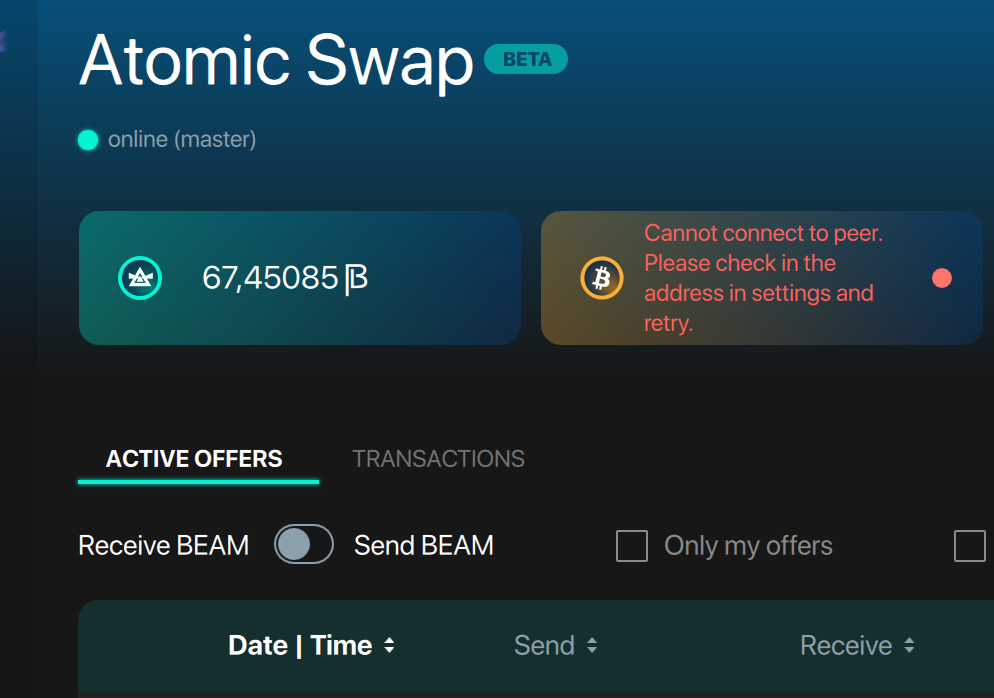Select the ACTIVE OFFERS tab
Viewport: 994px width, 698px height.
(193, 458)
